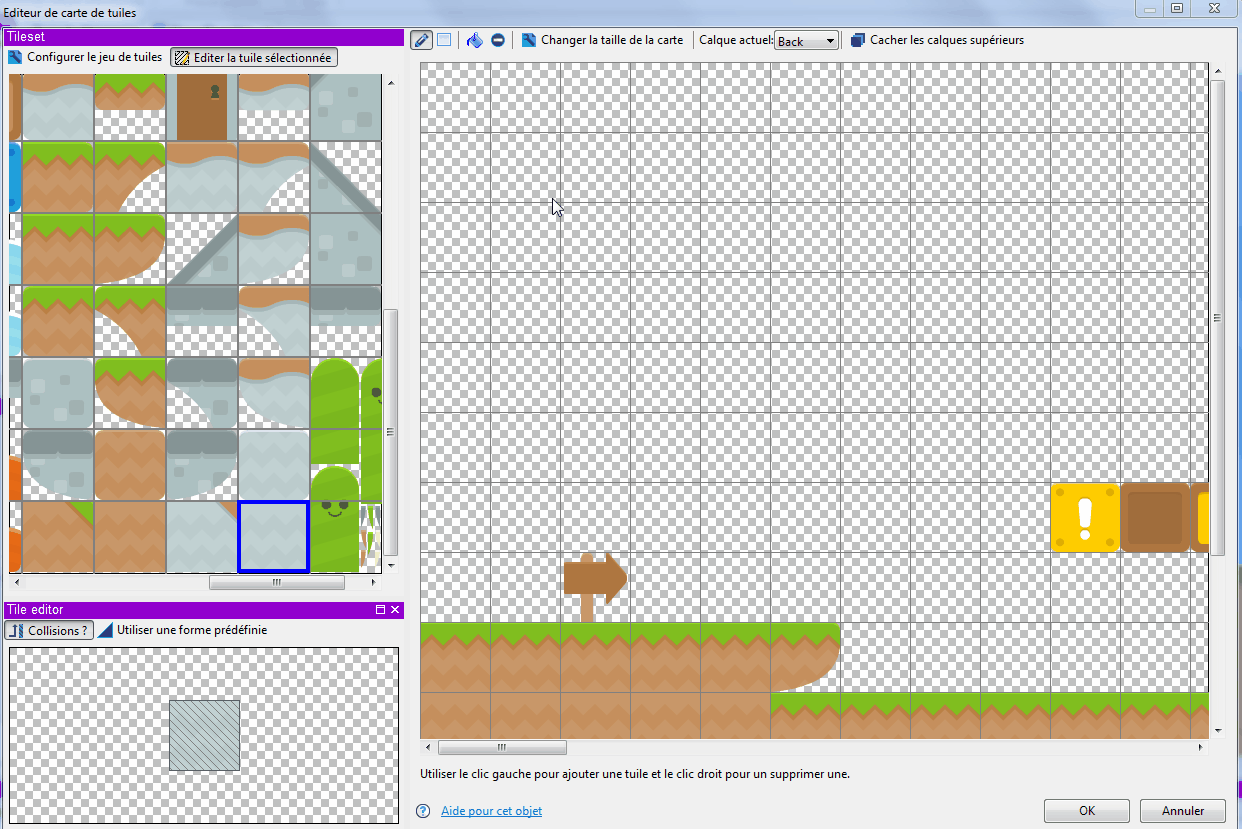1242x829 pixels.
Task: Click the yellow exclamation block on map
Action: coord(1085,518)
